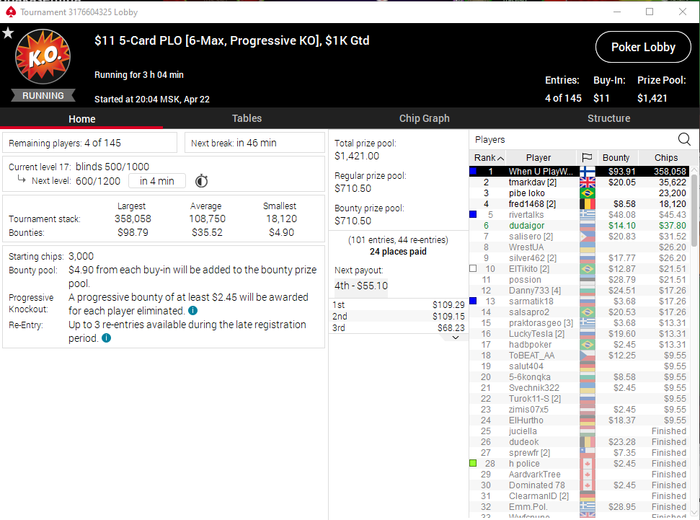Select the player row Danny733 [4]

(x=579, y=290)
